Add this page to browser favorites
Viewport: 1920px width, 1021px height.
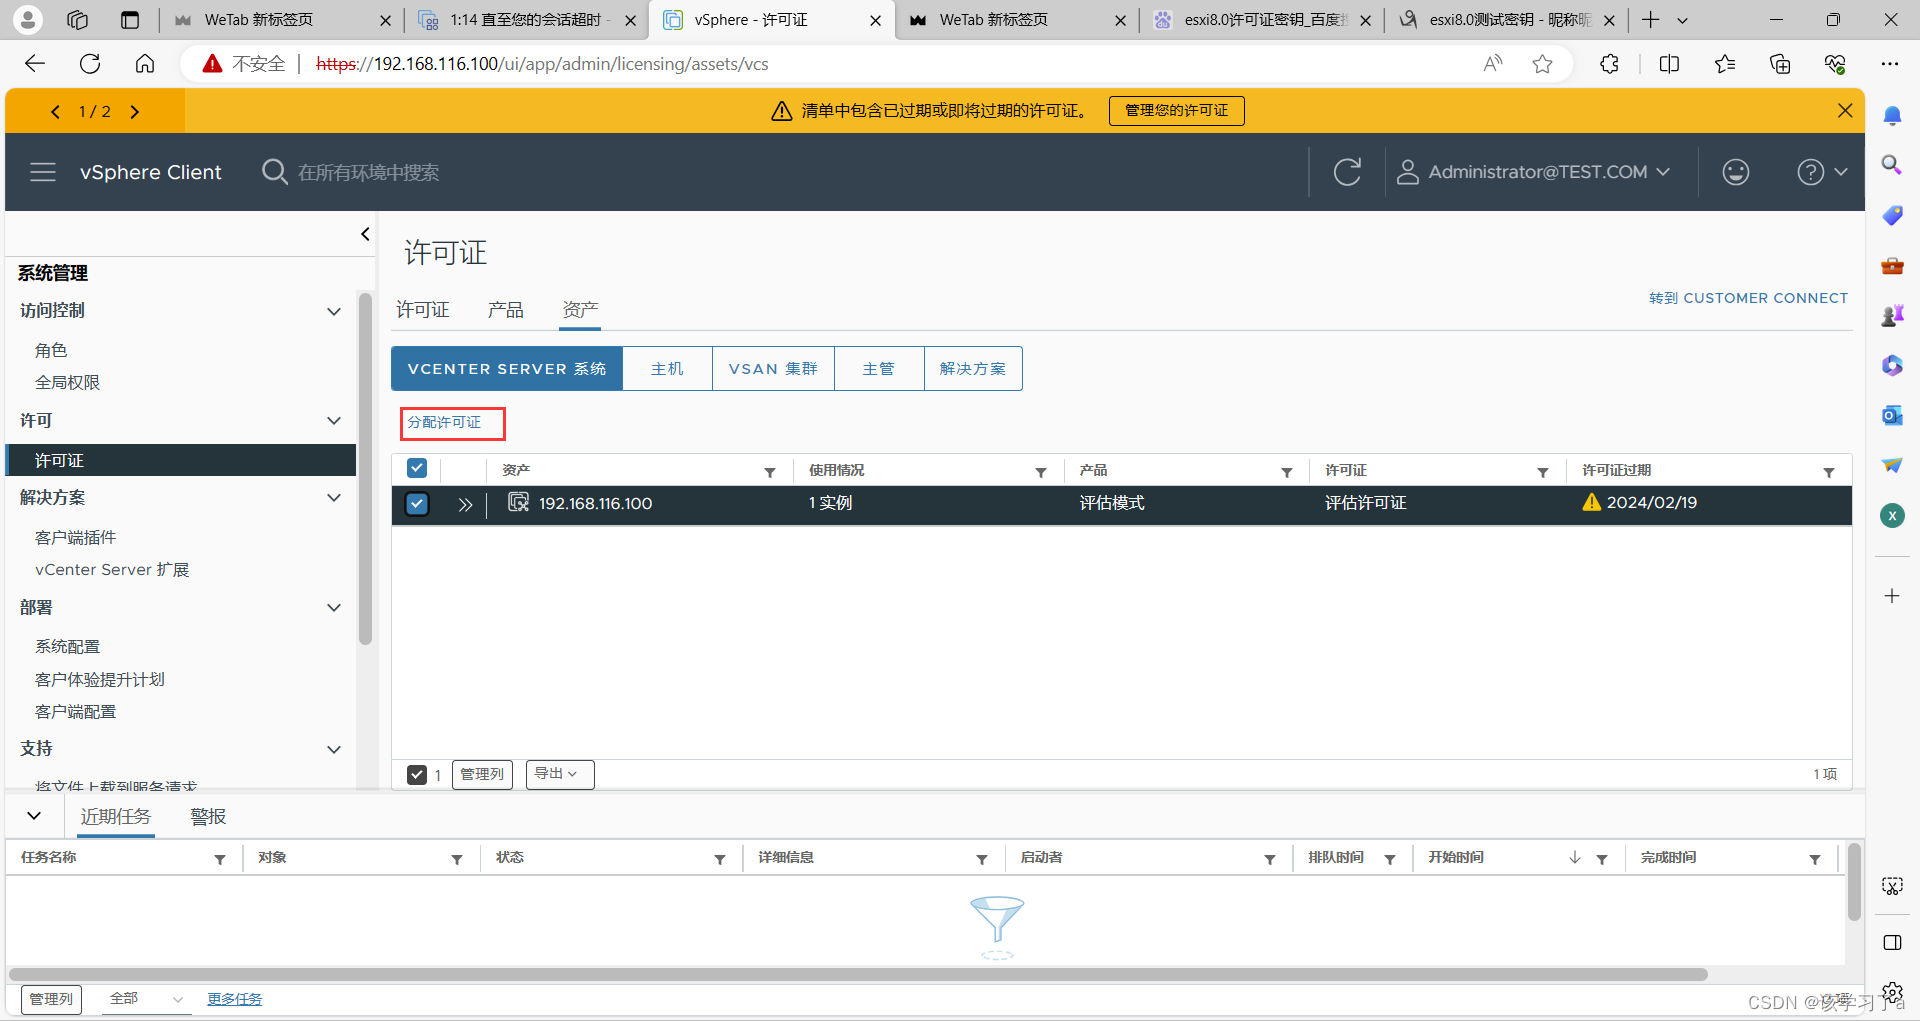pos(1542,64)
